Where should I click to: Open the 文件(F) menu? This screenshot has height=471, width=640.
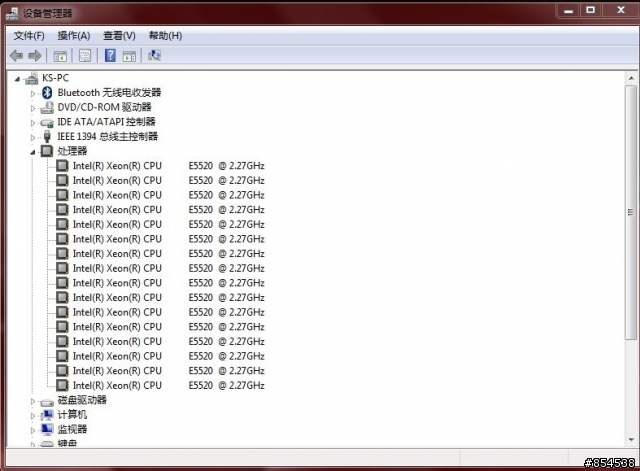pyautogui.click(x=29, y=36)
